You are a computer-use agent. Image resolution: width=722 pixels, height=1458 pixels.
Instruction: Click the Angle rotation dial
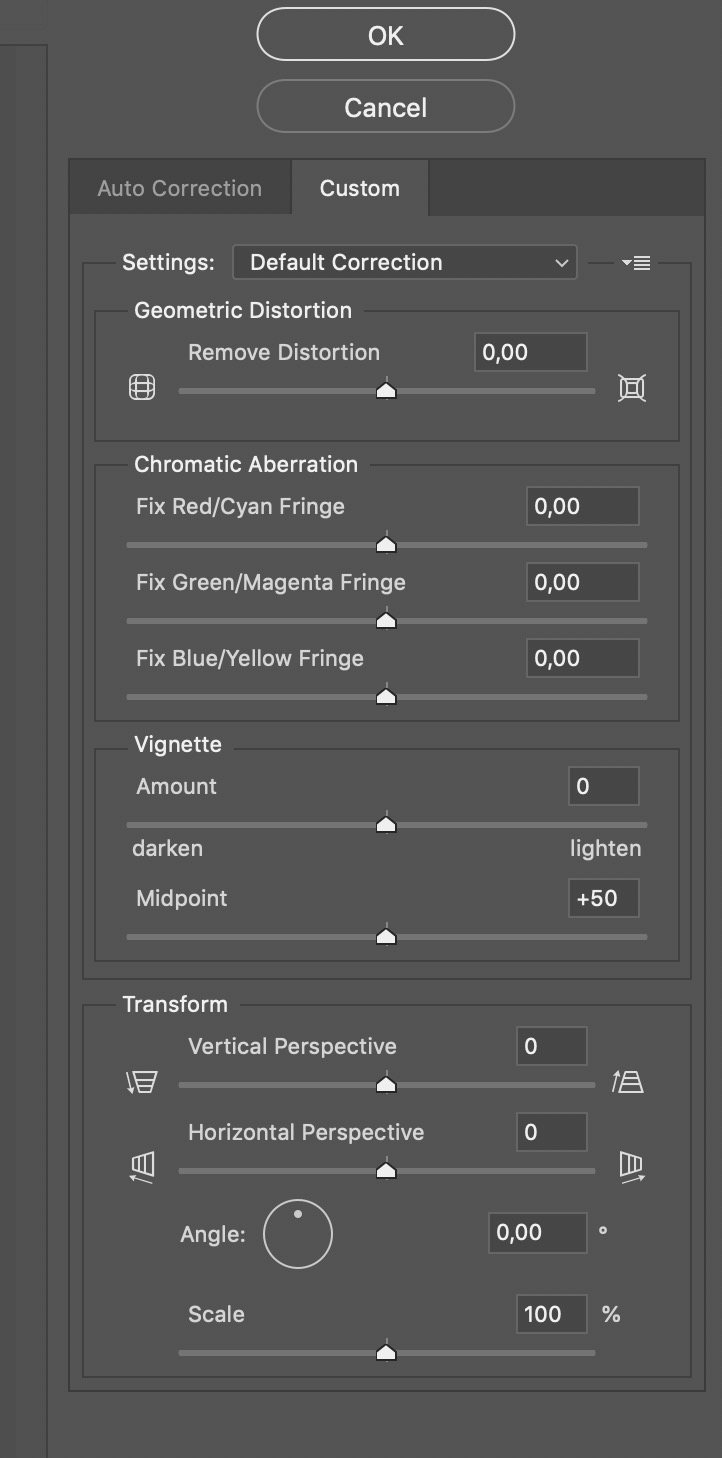[x=298, y=1234]
